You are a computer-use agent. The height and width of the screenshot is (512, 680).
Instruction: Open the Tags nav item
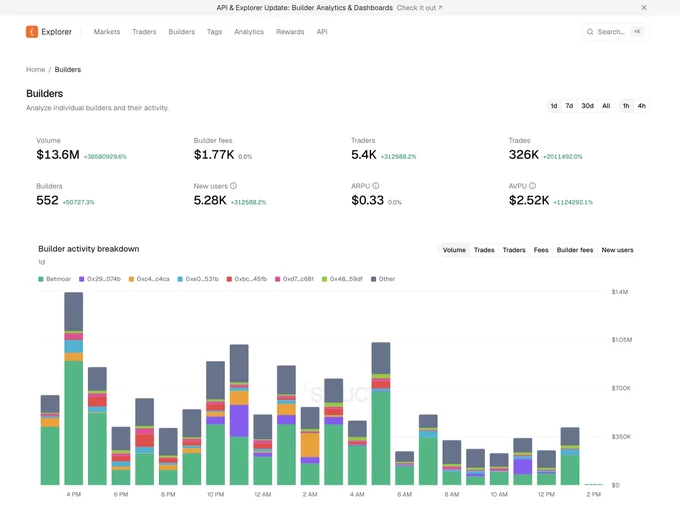214,32
